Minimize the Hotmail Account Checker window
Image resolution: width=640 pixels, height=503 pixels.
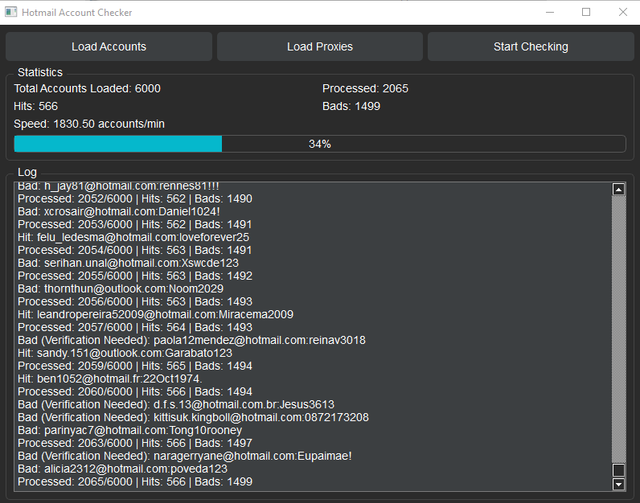(540, 12)
